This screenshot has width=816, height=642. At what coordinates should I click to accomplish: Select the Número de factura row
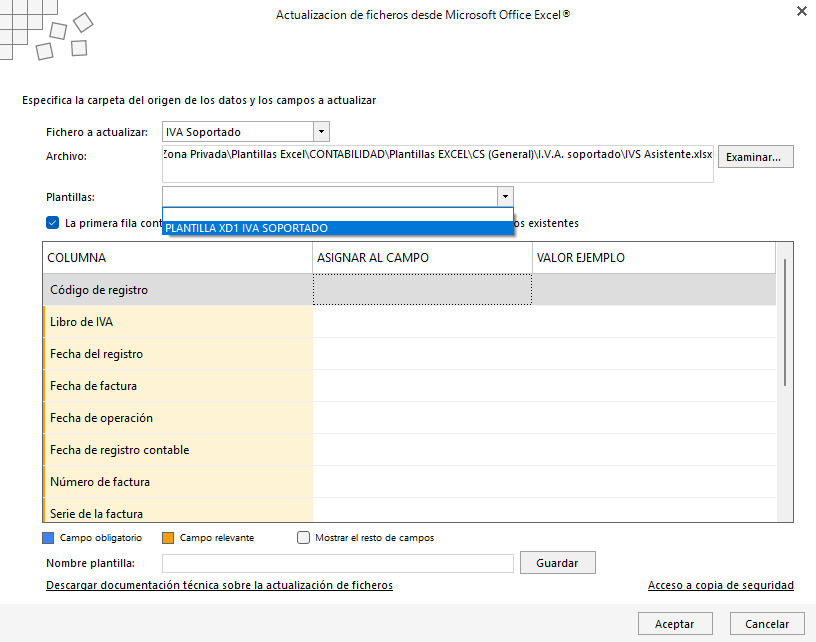coord(409,482)
